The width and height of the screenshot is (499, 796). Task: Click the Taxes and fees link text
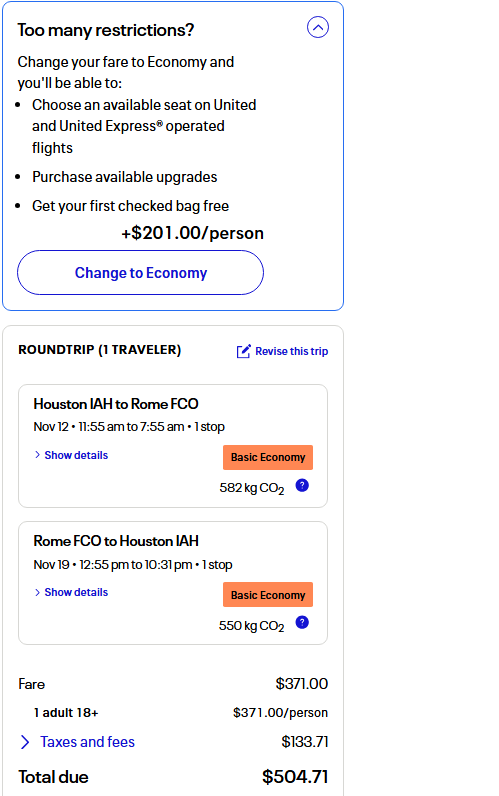(x=87, y=742)
